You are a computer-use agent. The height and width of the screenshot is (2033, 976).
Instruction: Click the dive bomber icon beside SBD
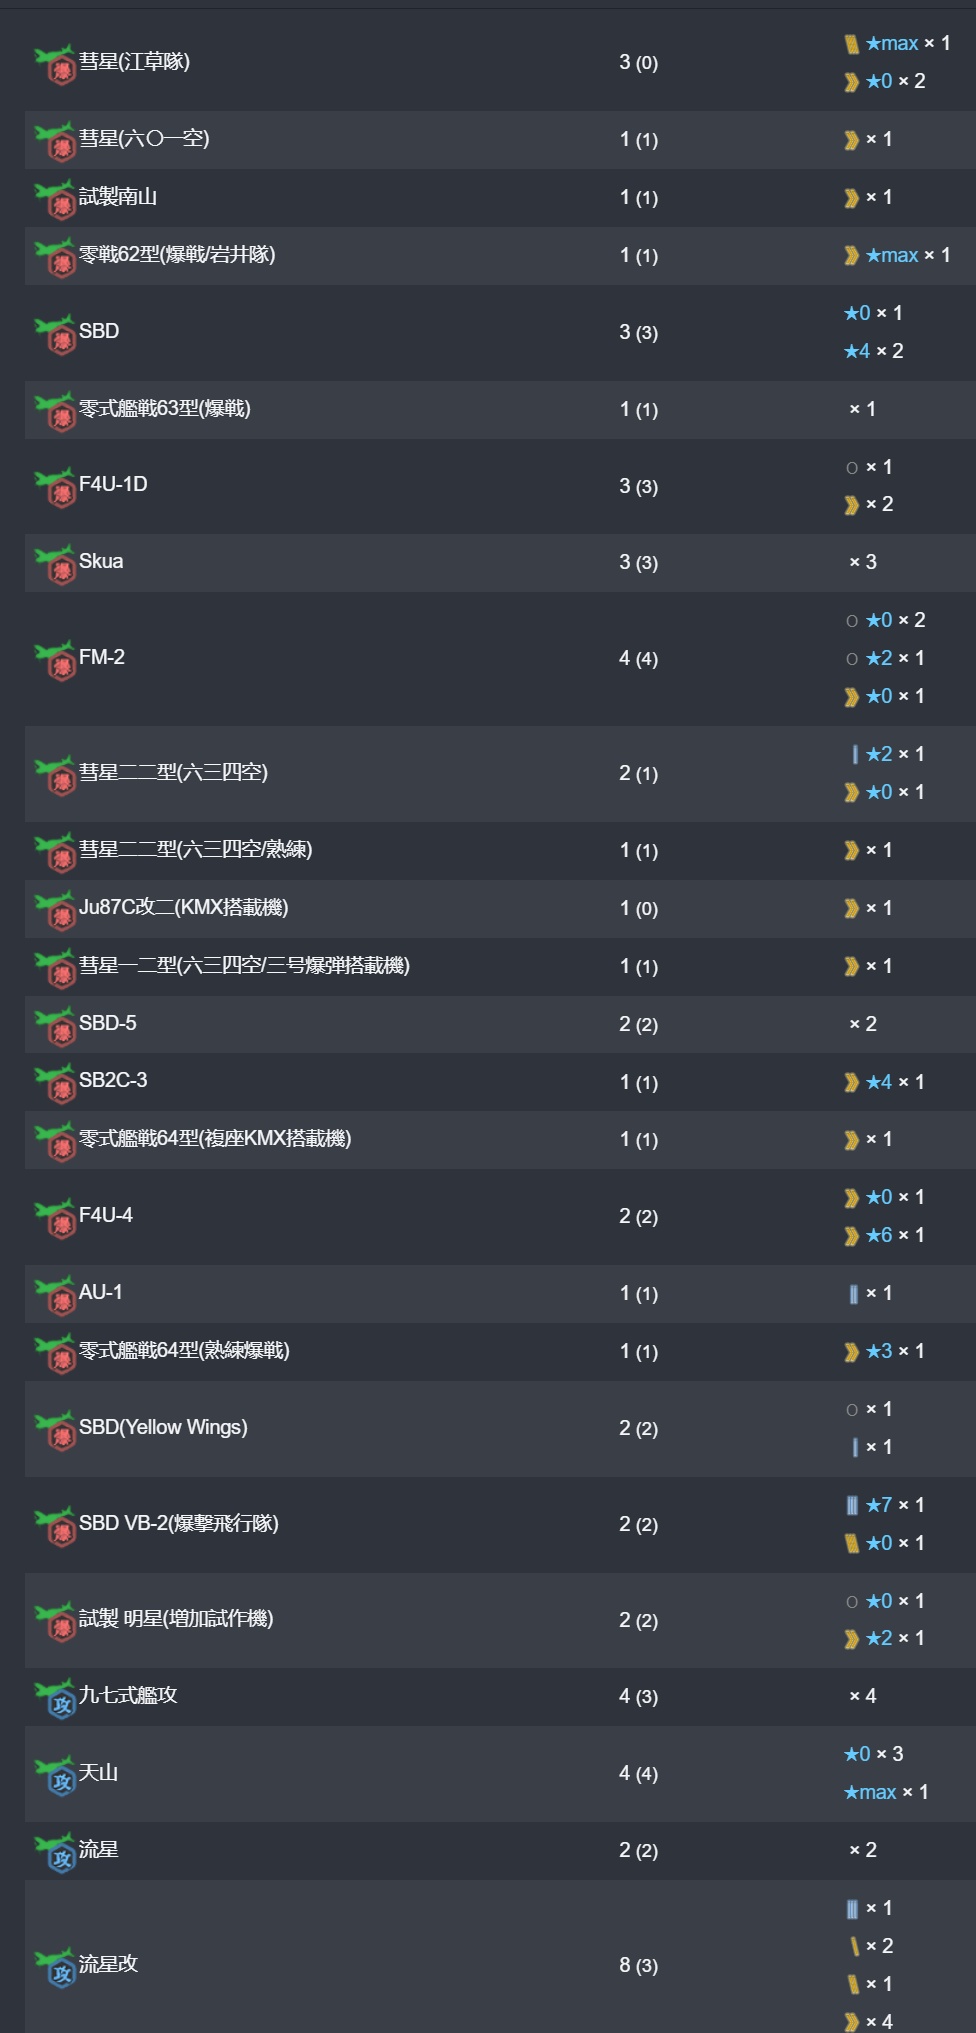click(55, 334)
